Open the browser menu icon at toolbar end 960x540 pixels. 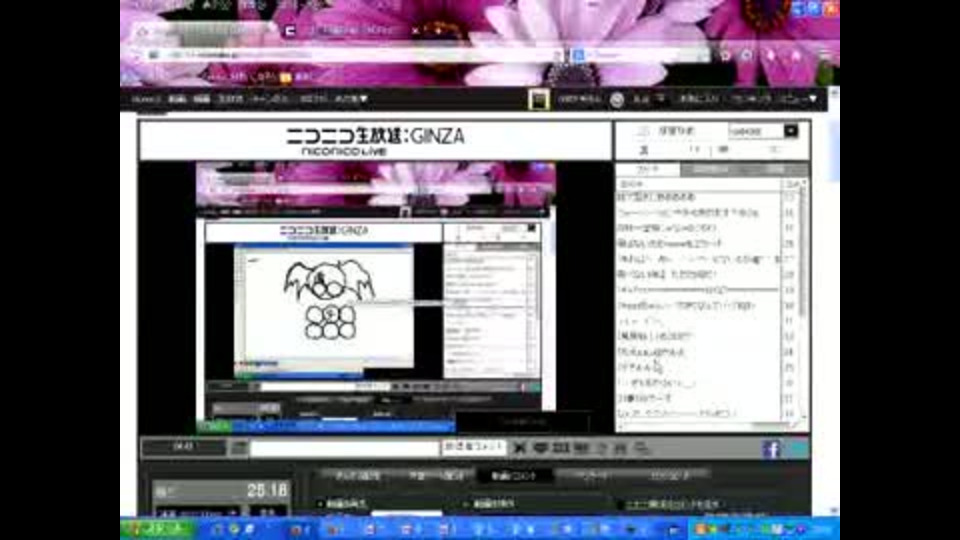(x=825, y=55)
